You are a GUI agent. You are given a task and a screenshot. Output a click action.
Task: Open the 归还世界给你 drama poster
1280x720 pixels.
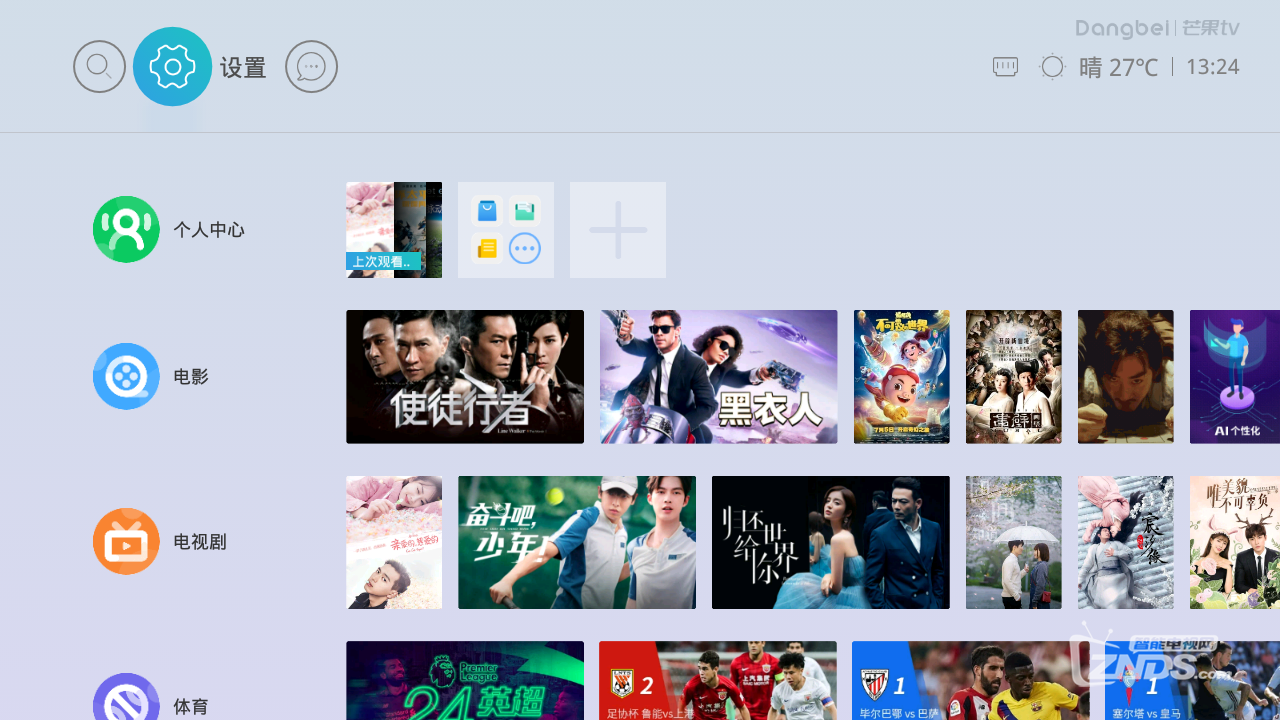click(x=831, y=542)
